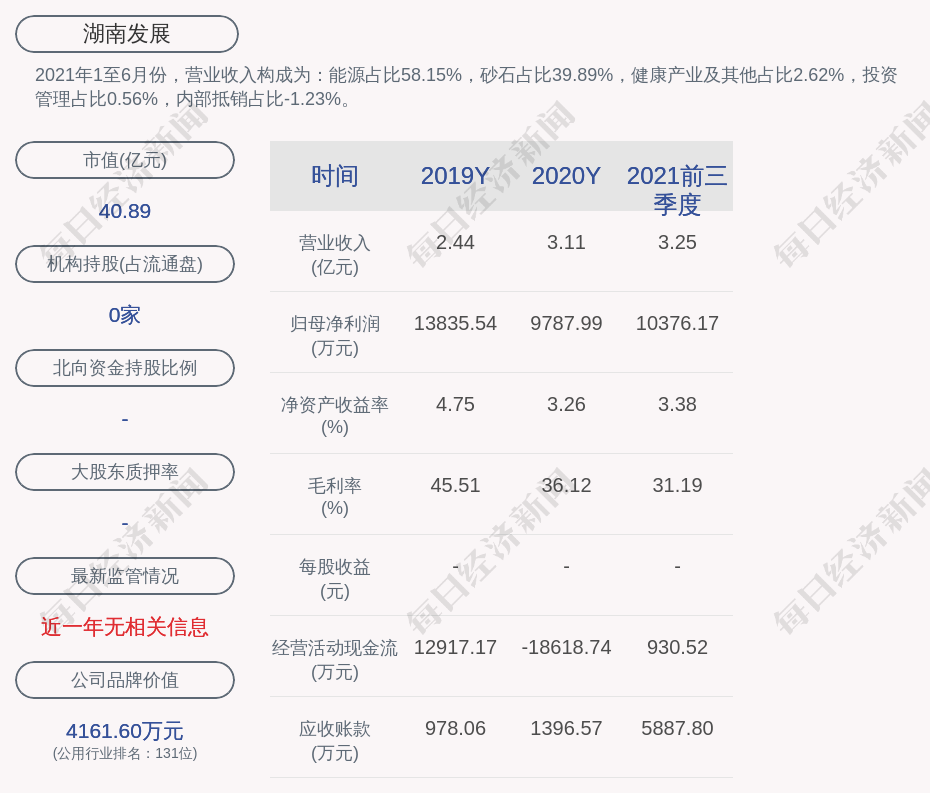The width and height of the screenshot is (930, 793).
Task: Click gross margin value 31.19
Action: point(677,485)
